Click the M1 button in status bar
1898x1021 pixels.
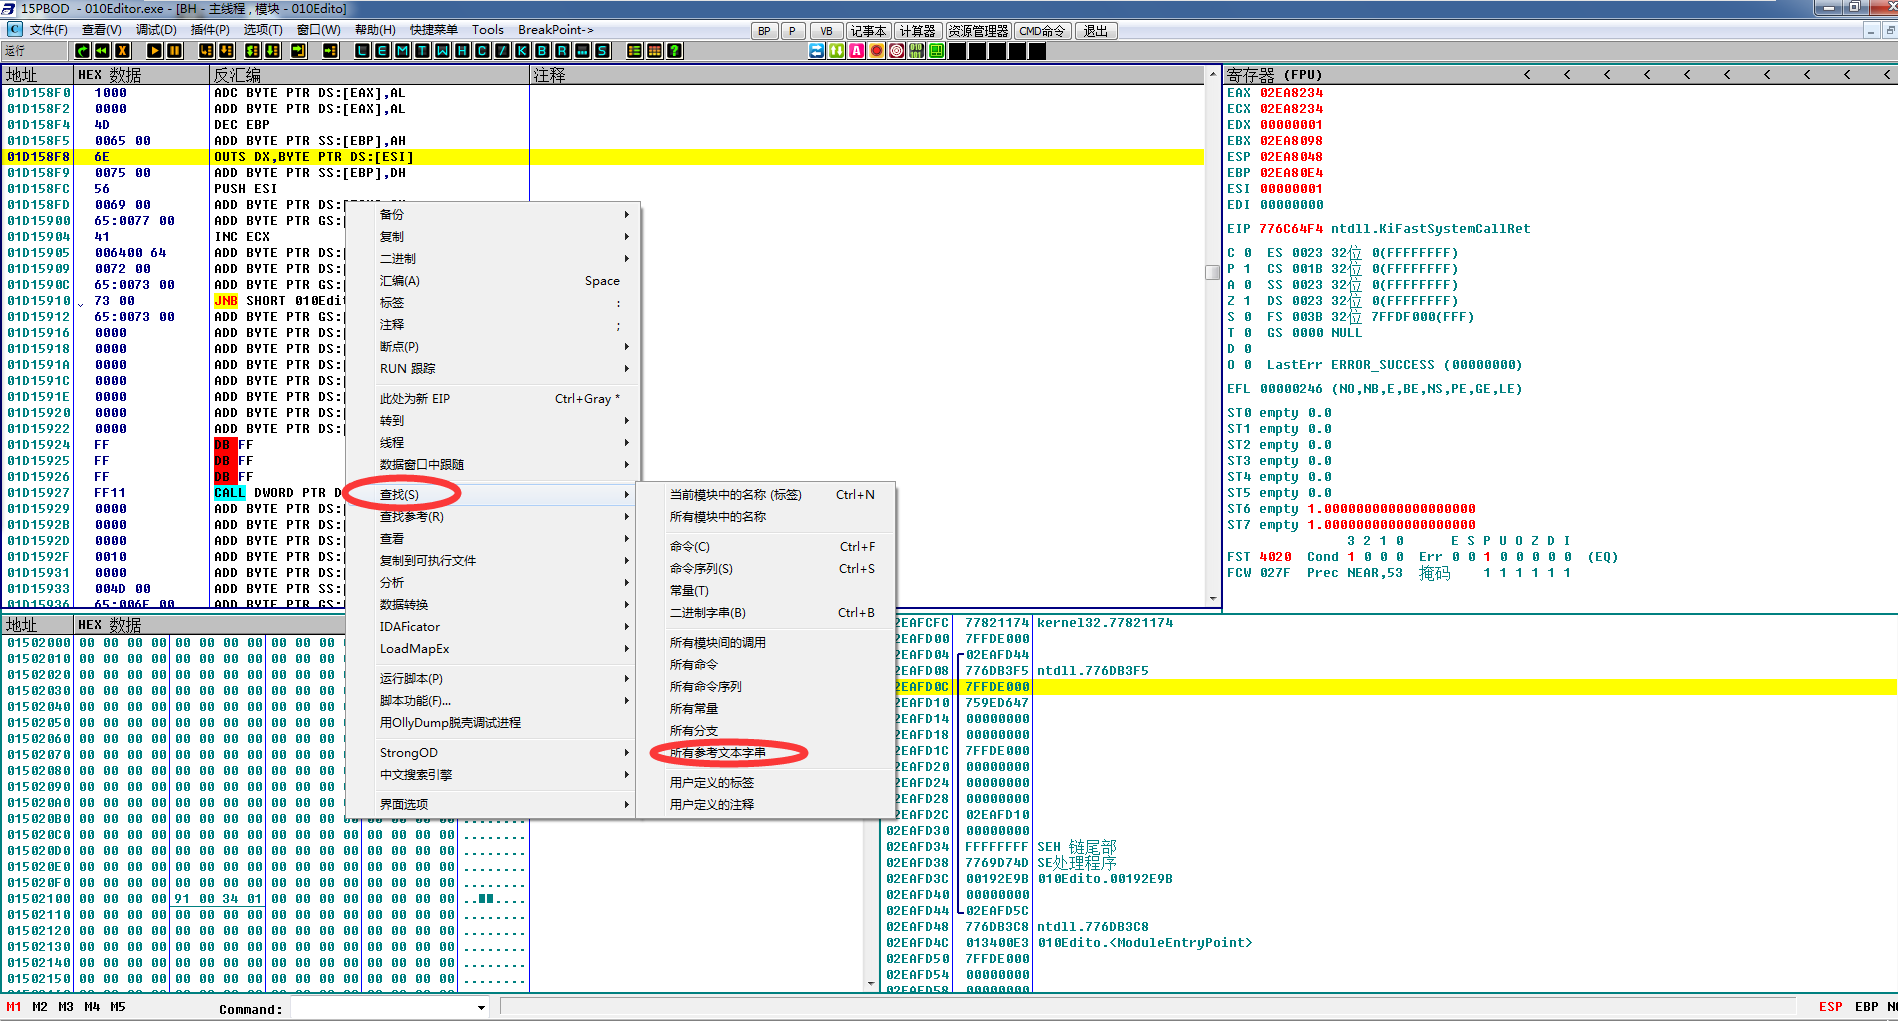[x=14, y=1007]
